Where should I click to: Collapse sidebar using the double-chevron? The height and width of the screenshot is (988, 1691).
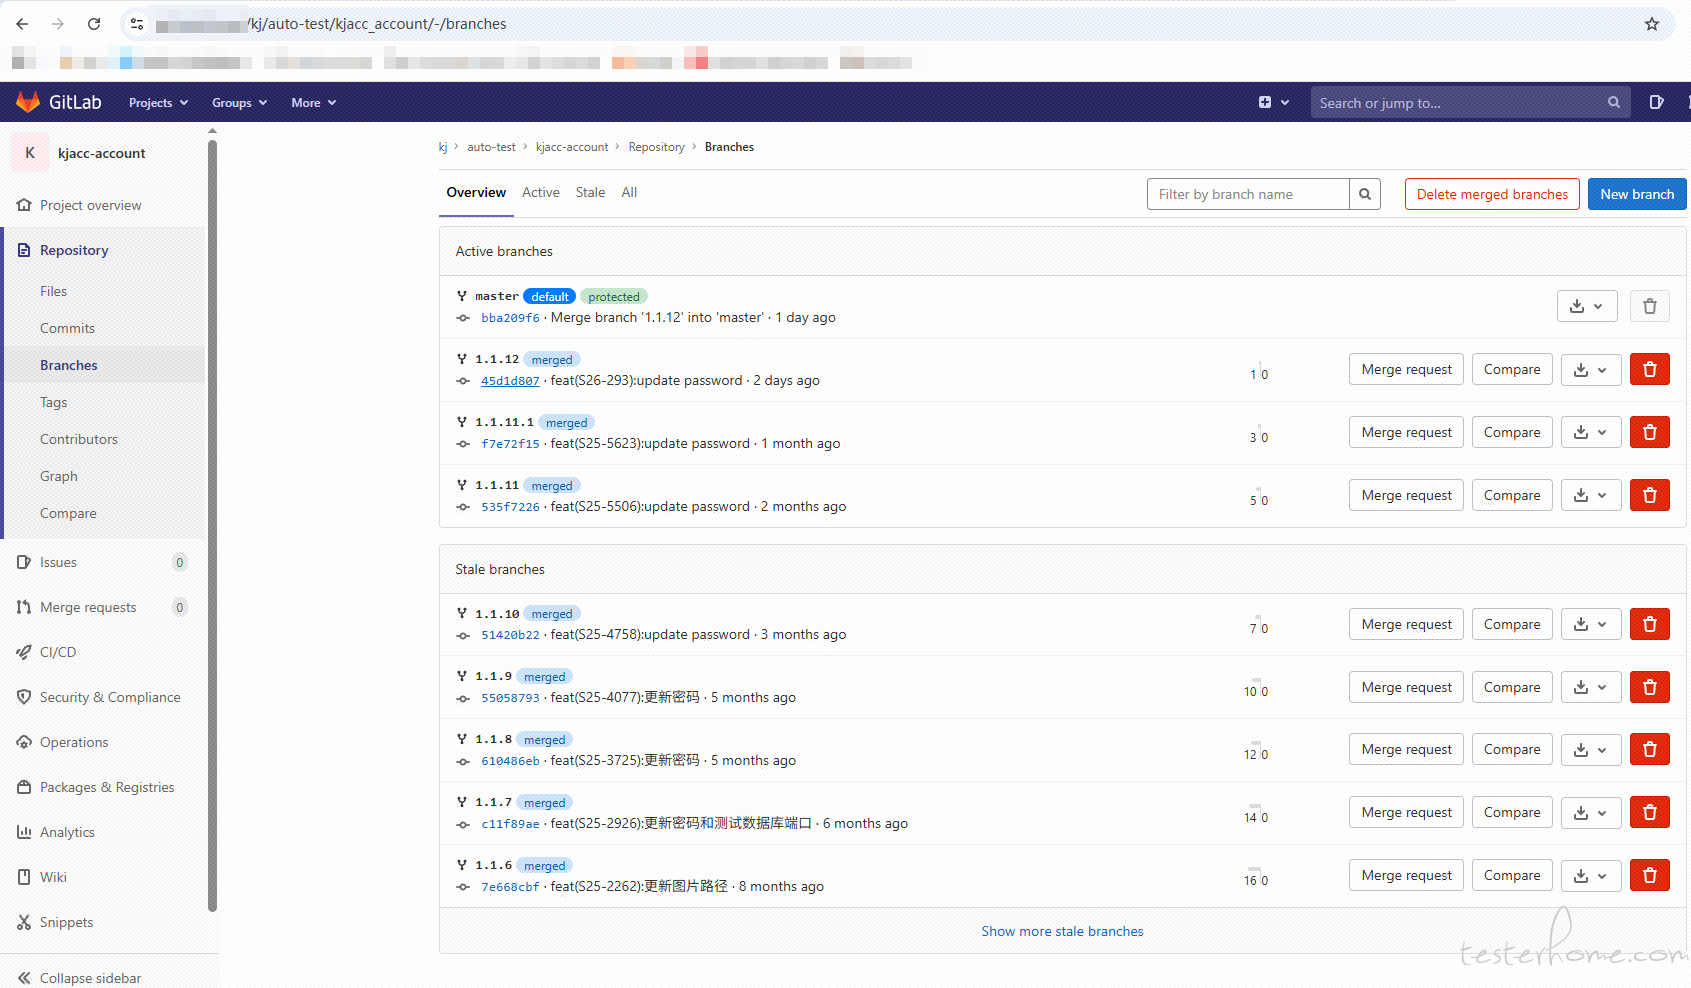(x=24, y=978)
